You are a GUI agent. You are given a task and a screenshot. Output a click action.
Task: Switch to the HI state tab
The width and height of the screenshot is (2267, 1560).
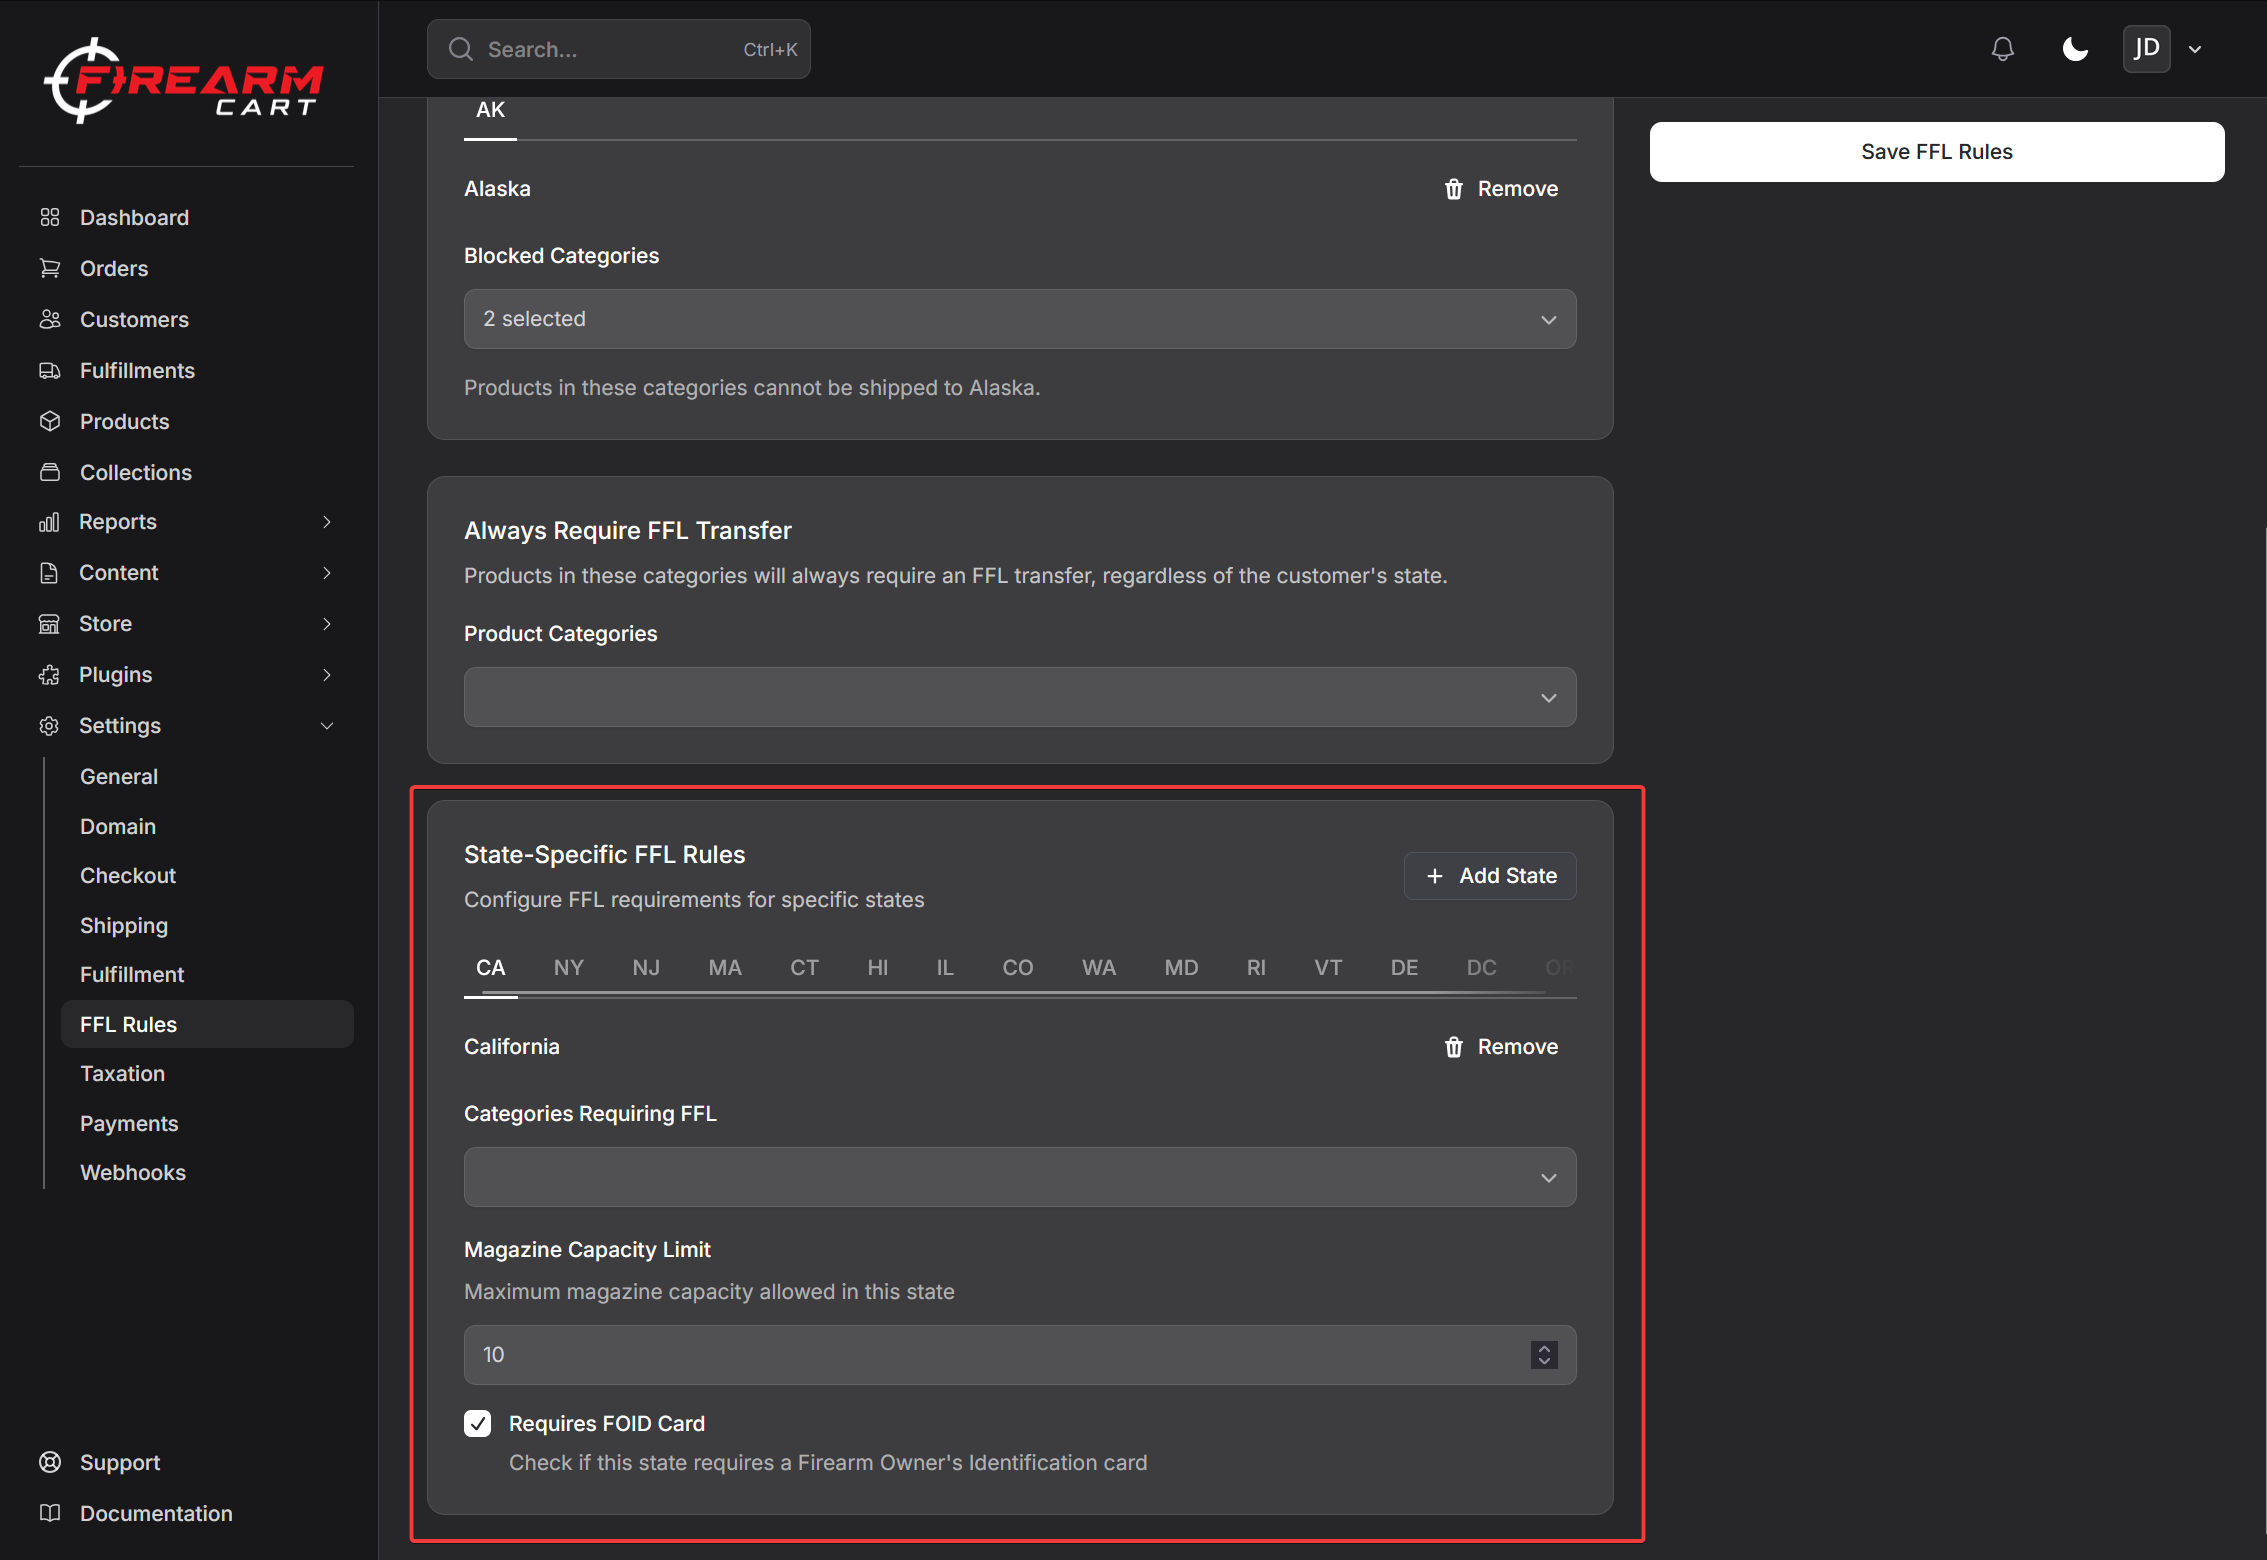click(877, 968)
